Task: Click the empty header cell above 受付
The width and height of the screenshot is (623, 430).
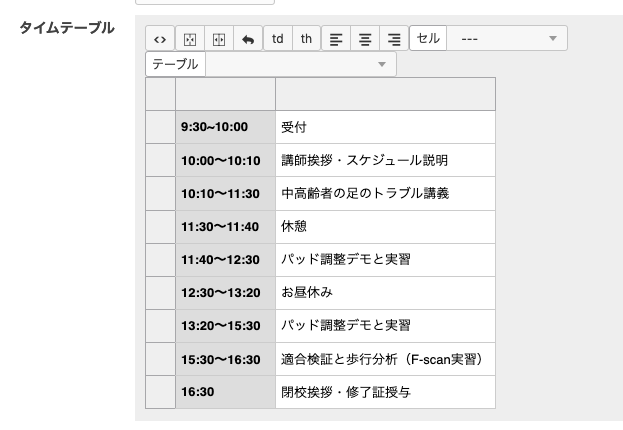Action: pyautogui.click(x=385, y=94)
